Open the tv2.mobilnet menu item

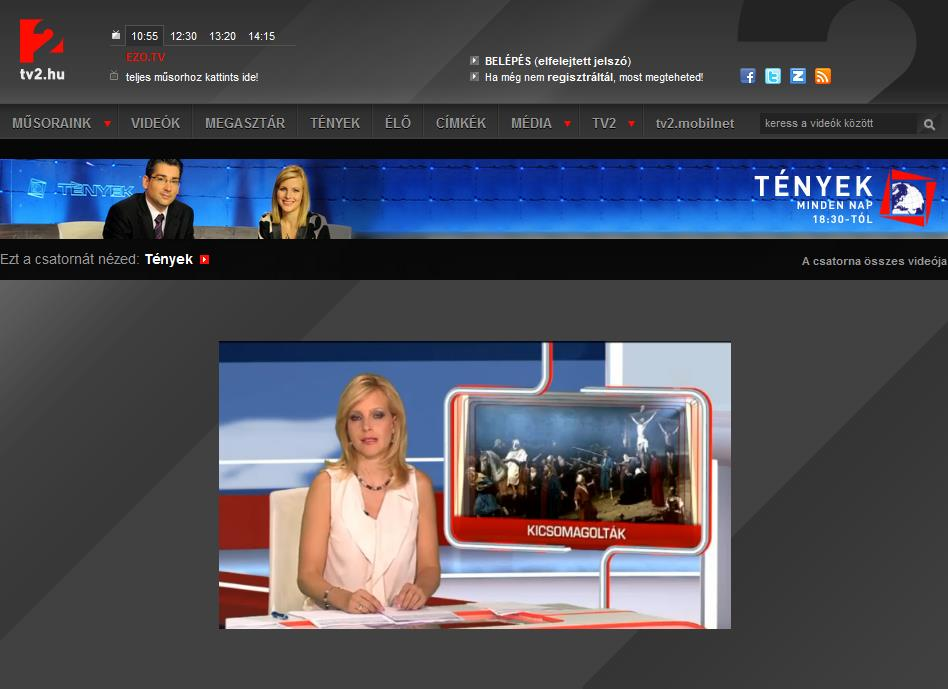695,123
